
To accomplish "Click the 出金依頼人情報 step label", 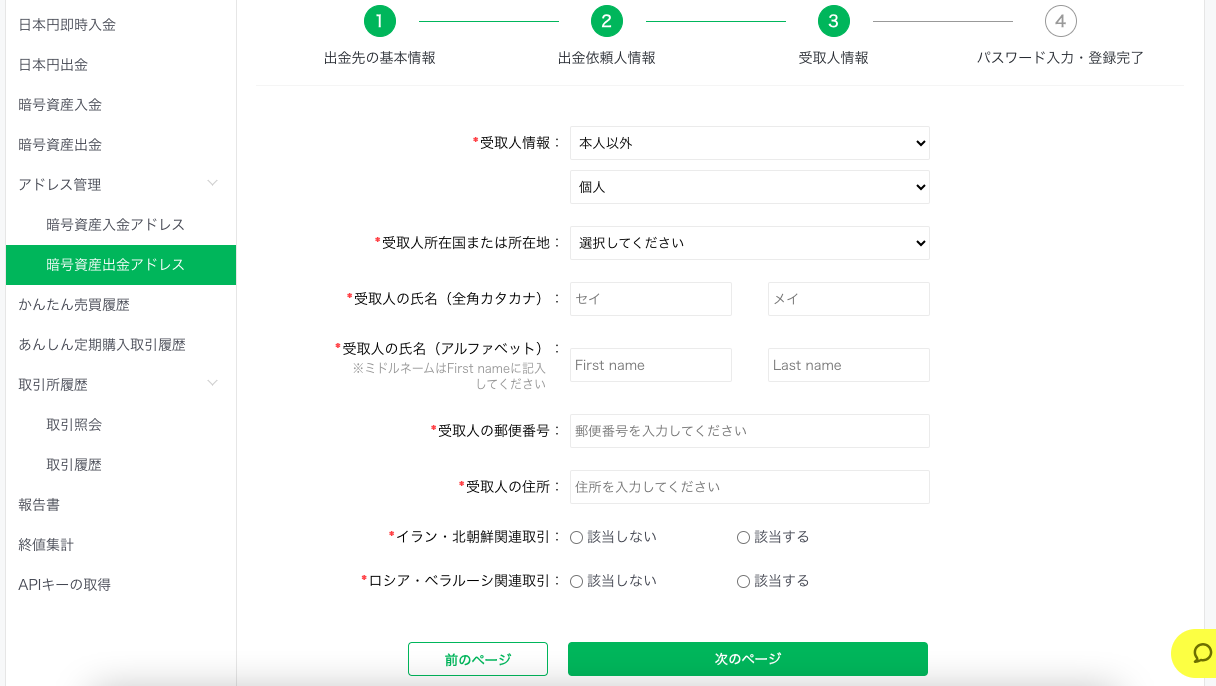I will coord(607,58).
